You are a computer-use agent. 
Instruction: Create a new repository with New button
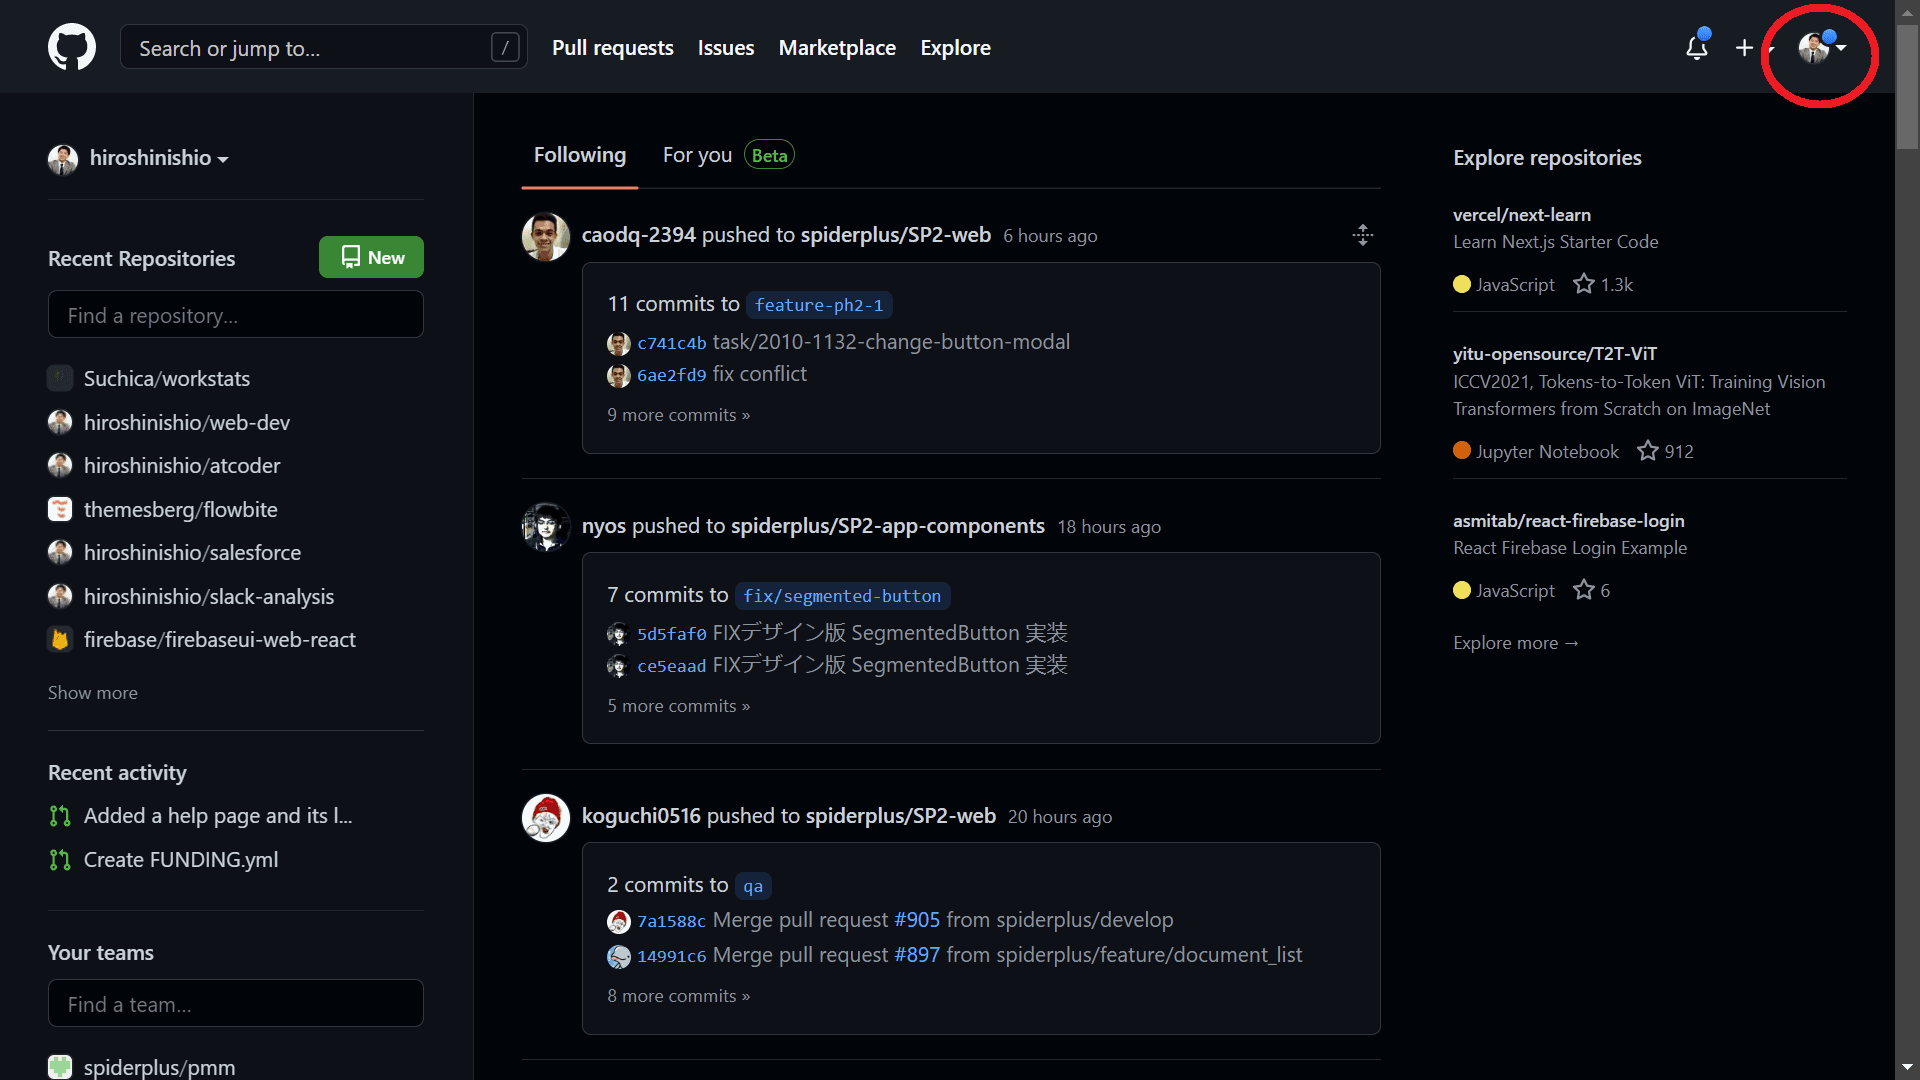point(371,257)
